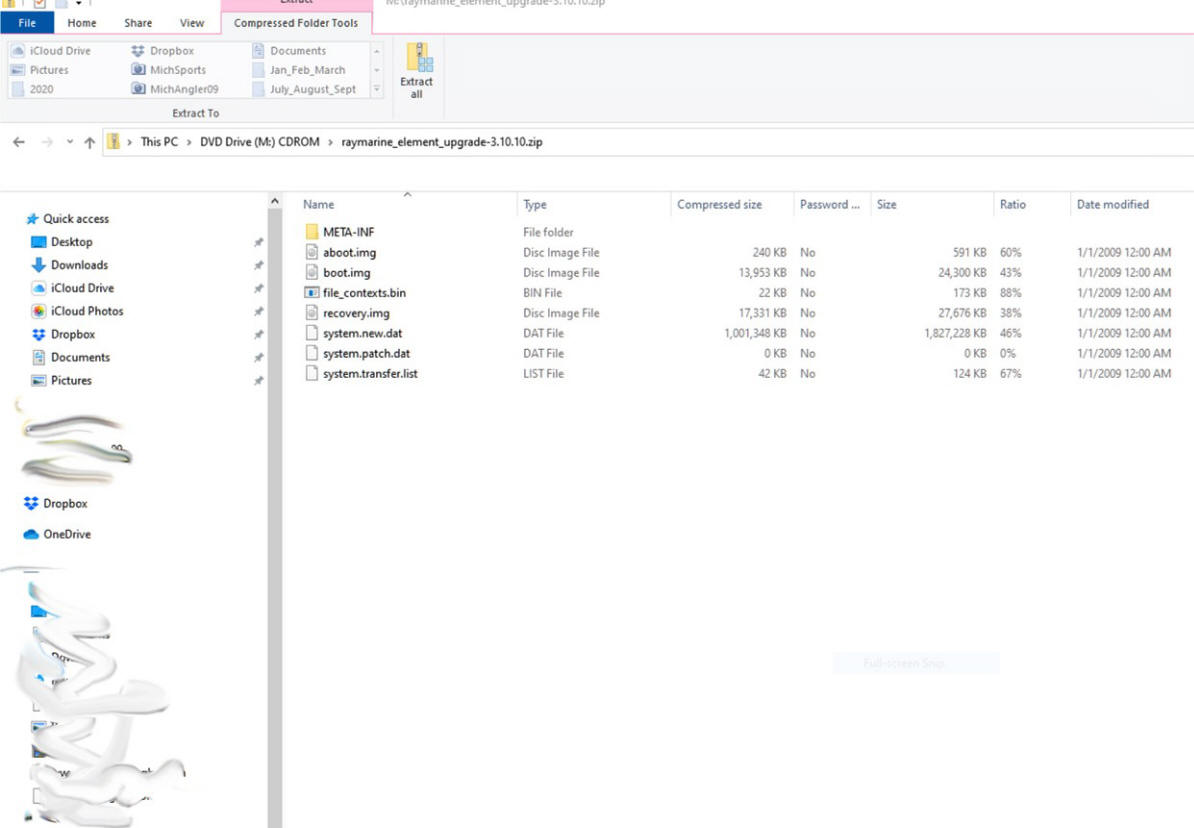Image resolution: width=1194 pixels, height=828 pixels.
Task: Sort by the Compressed size column header
Action: click(719, 204)
